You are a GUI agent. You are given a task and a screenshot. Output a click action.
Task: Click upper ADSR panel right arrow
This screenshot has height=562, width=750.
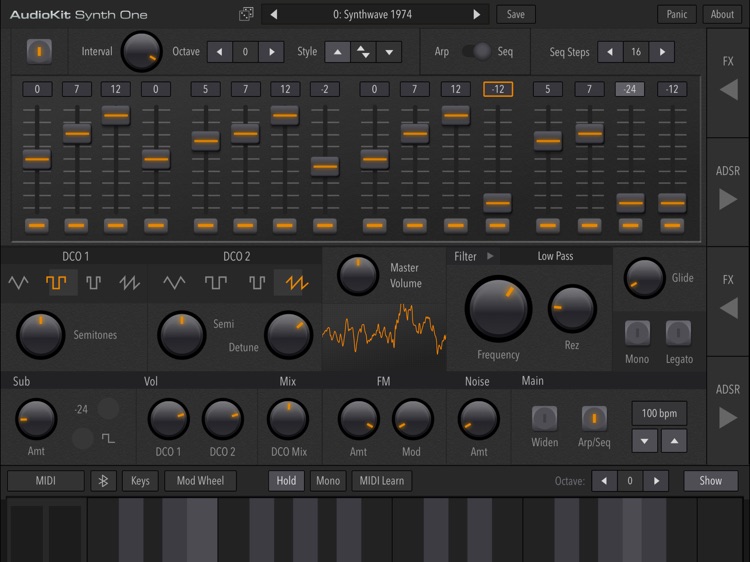728,199
